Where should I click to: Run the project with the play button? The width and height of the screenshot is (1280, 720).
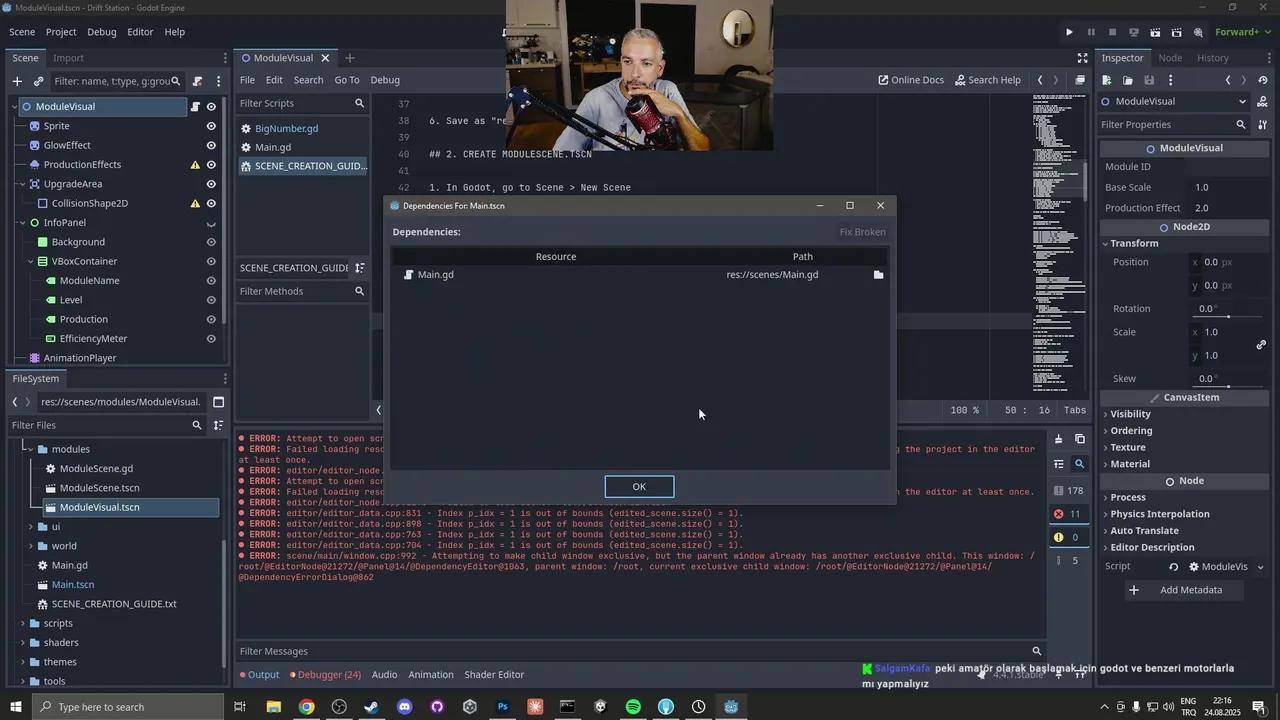click(1069, 32)
